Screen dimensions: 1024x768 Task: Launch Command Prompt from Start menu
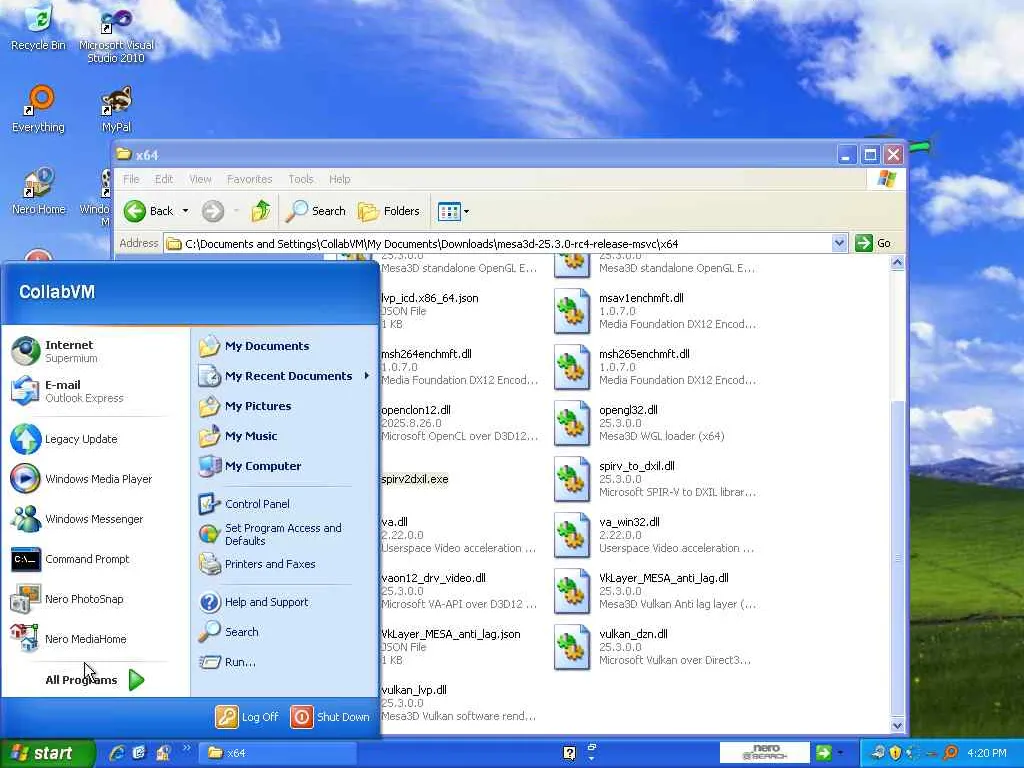(95, 559)
